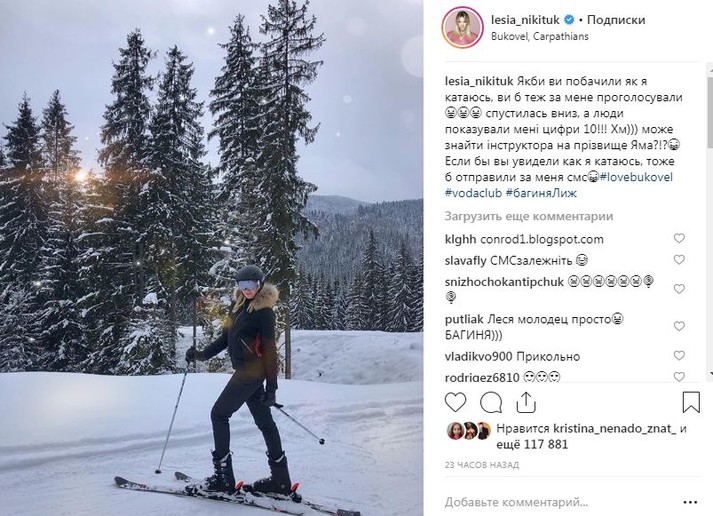
Task: Share the post using share icon
Action: click(x=525, y=402)
